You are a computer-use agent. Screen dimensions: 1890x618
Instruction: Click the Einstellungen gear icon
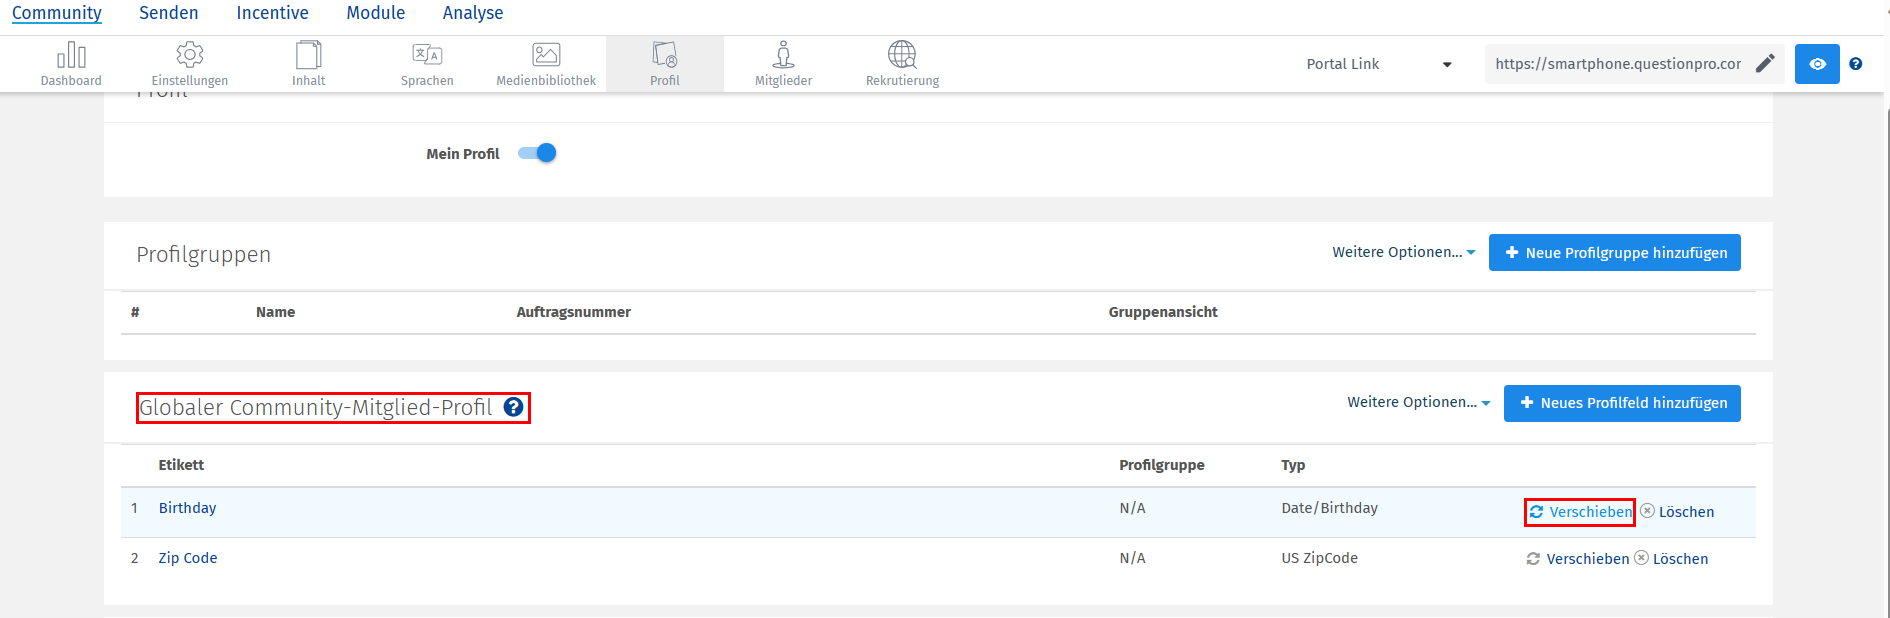190,55
